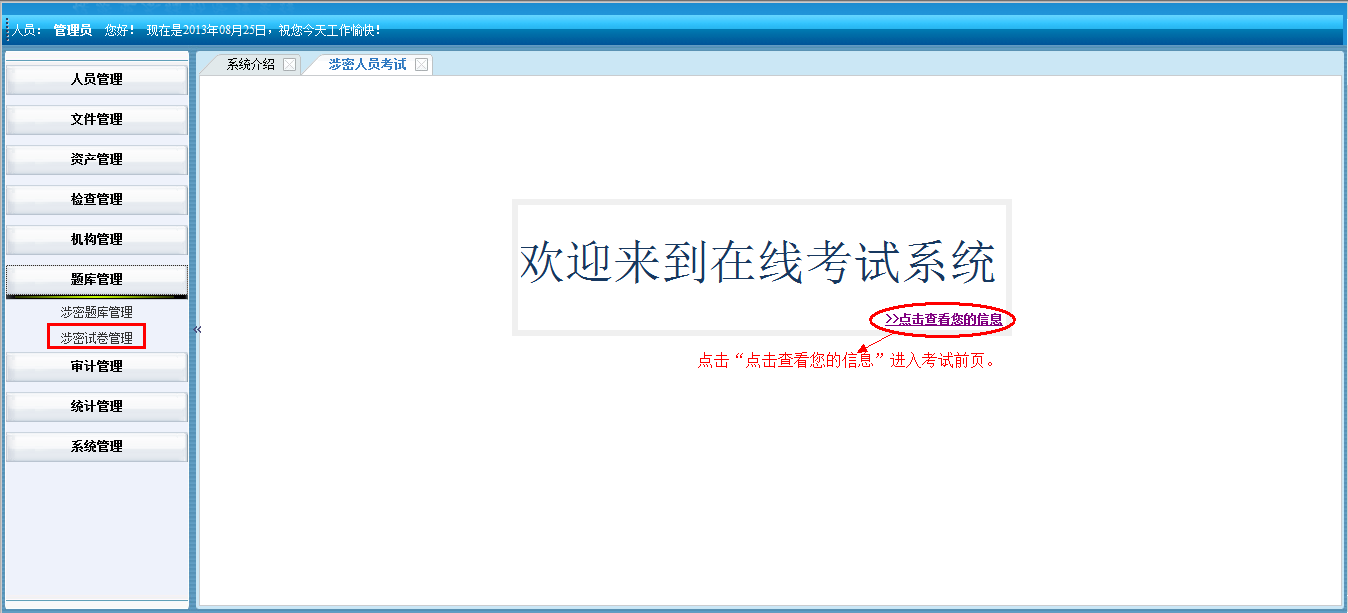This screenshot has width=1348, height=613.
Task: Expand the 统计管理 menu section
Action: click(97, 406)
